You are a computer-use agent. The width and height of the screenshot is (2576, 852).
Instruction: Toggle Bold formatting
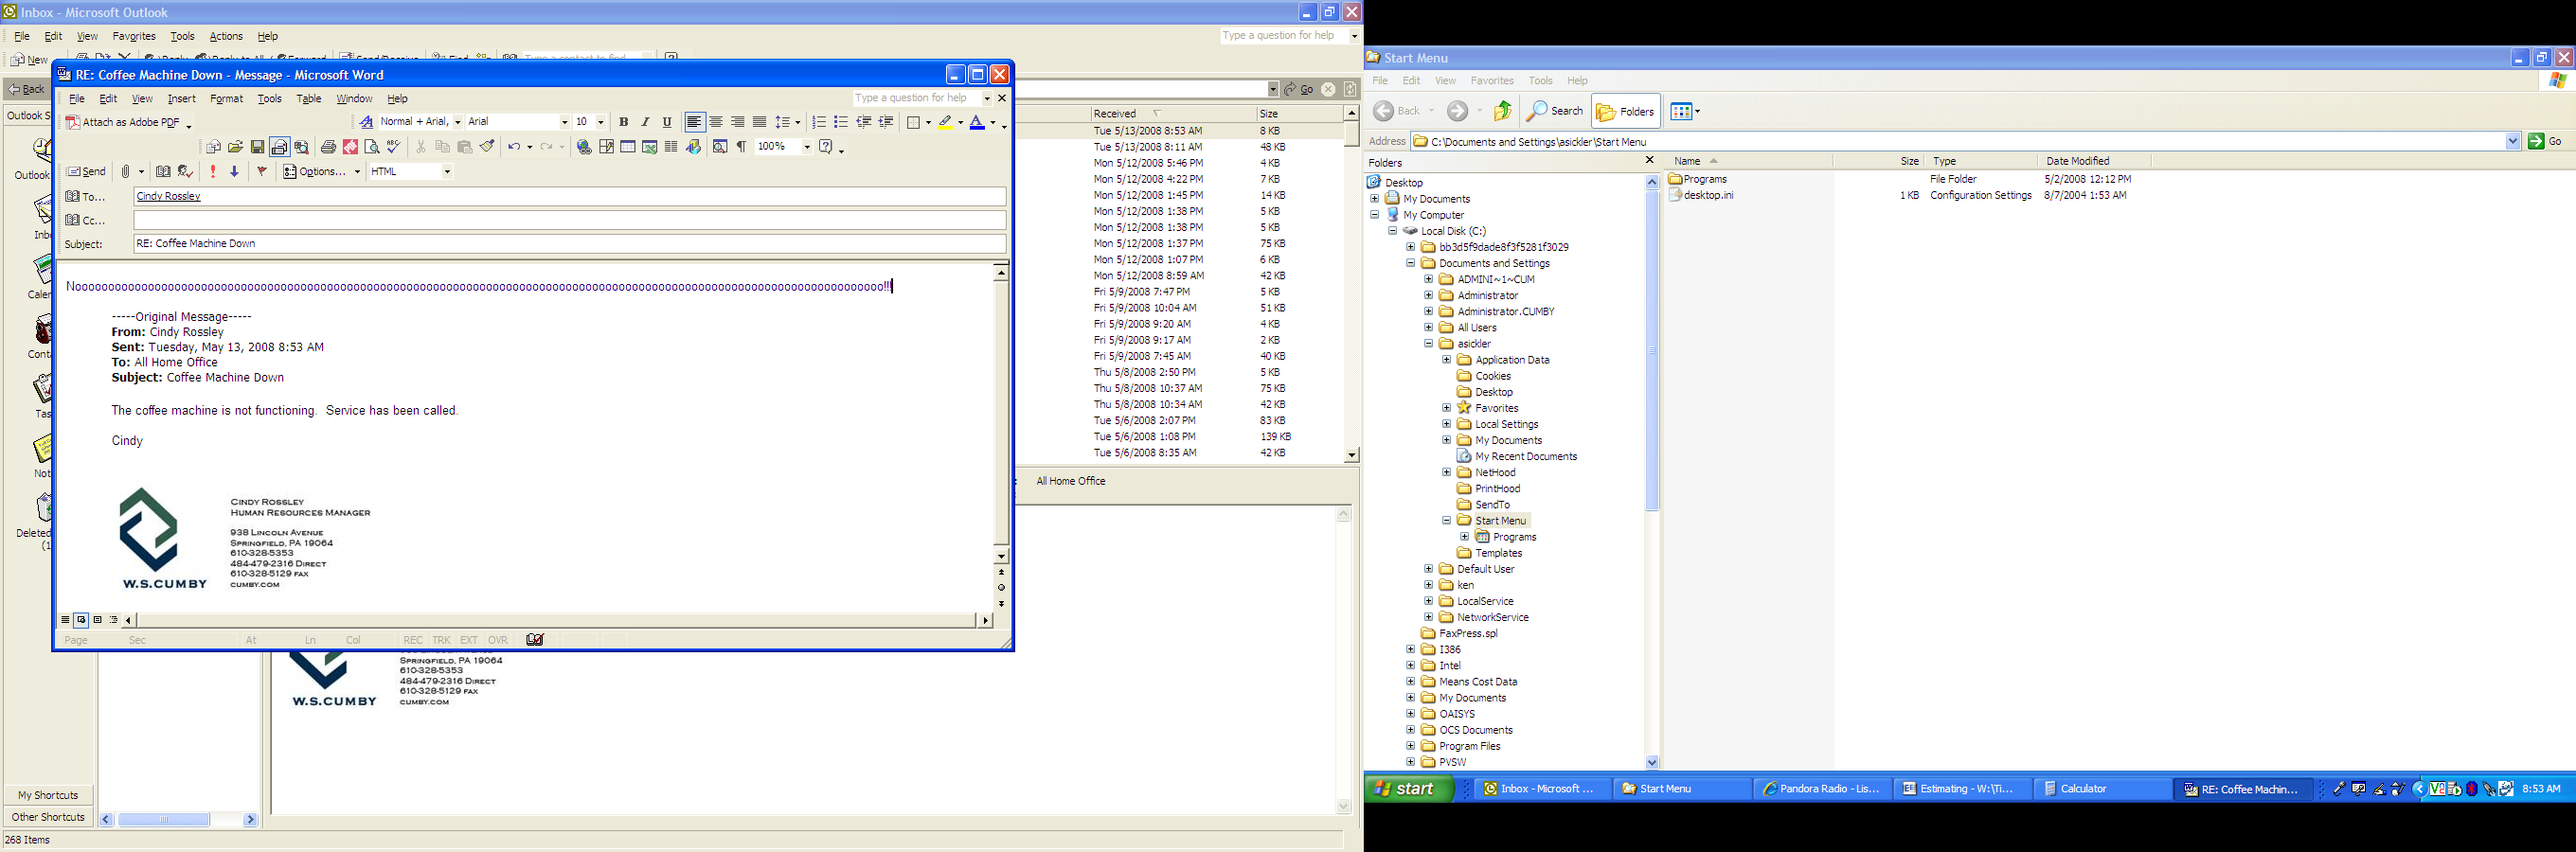coord(623,122)
